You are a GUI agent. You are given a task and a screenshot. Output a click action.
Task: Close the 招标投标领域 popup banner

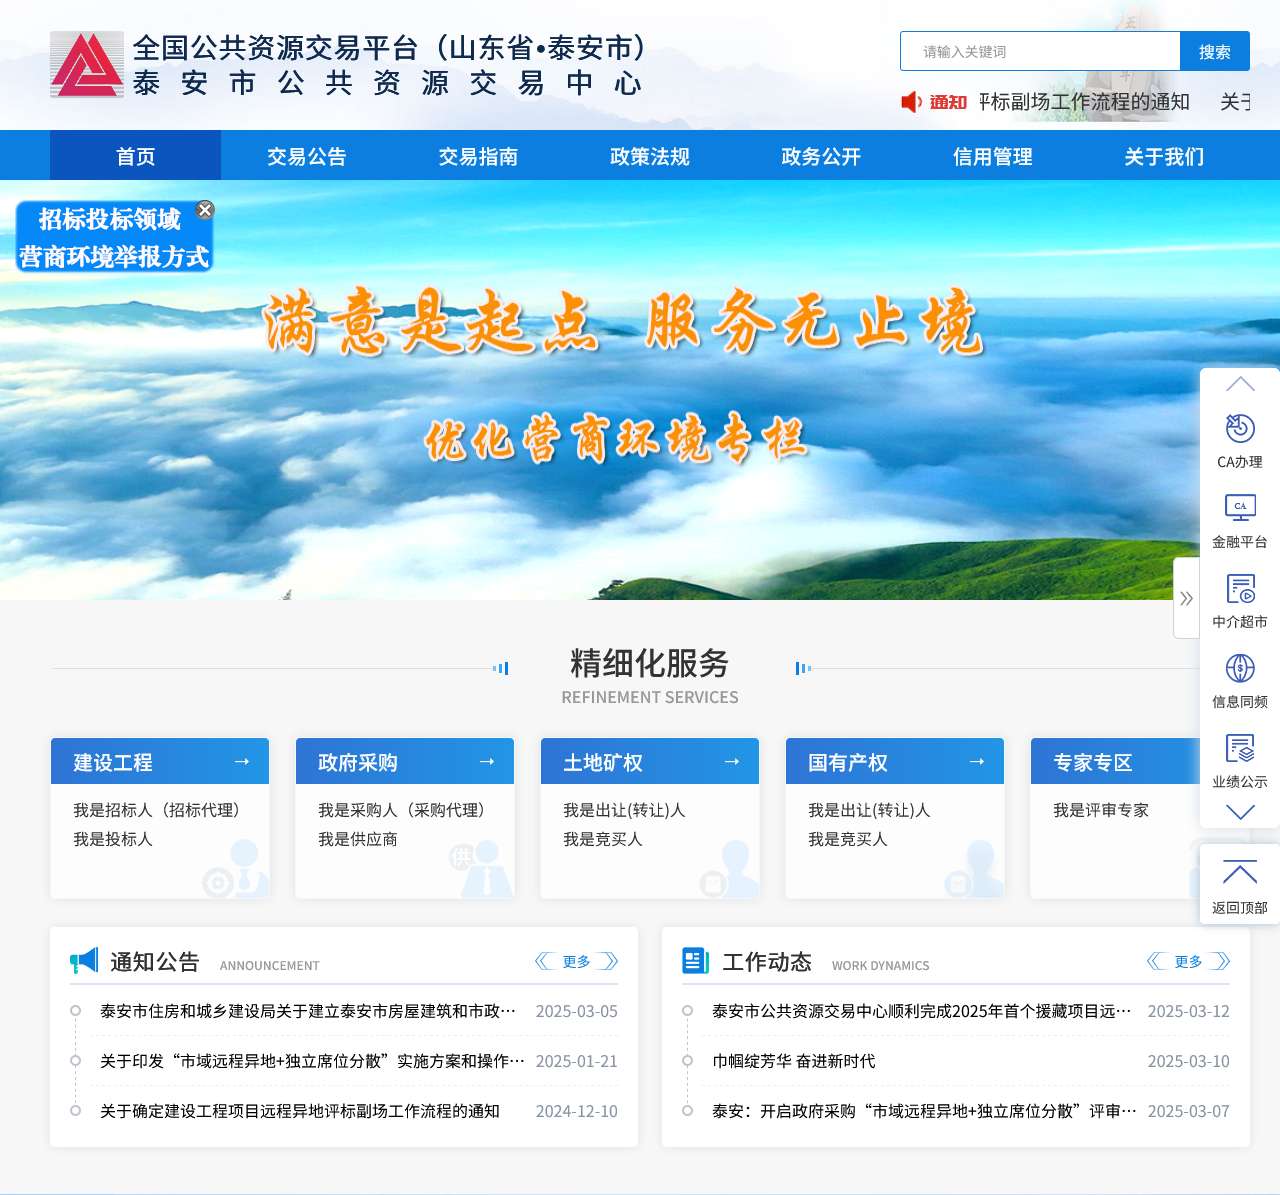pyautogui.click(x=206, y=210)
